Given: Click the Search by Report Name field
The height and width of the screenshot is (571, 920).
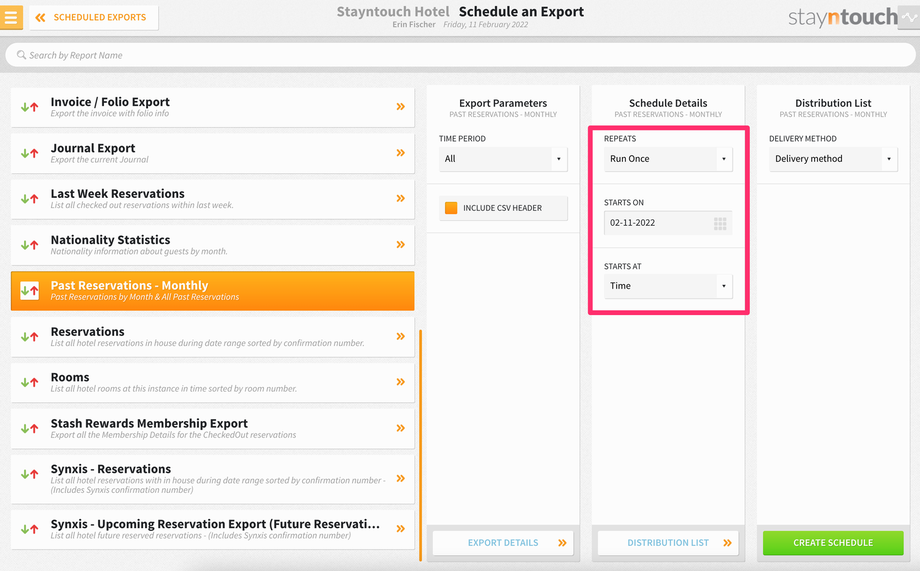Looking at the screenshot, I should point(460,55).
